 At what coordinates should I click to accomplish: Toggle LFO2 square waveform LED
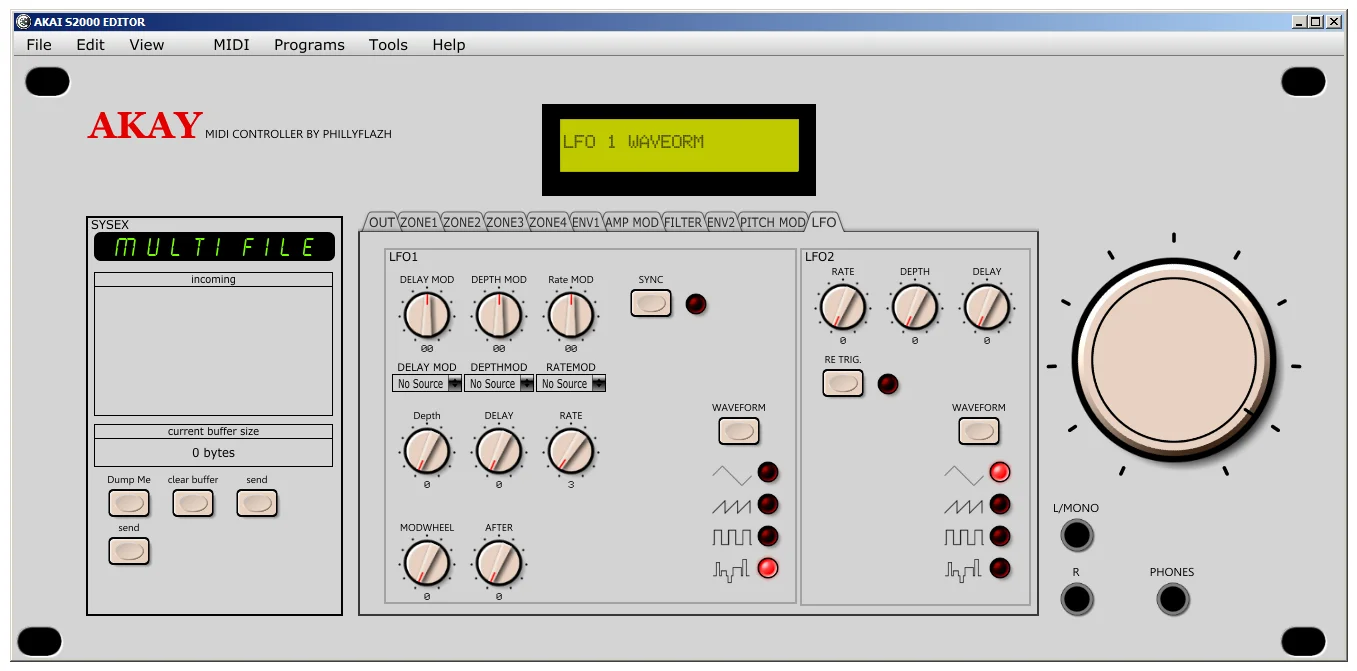1000,536
